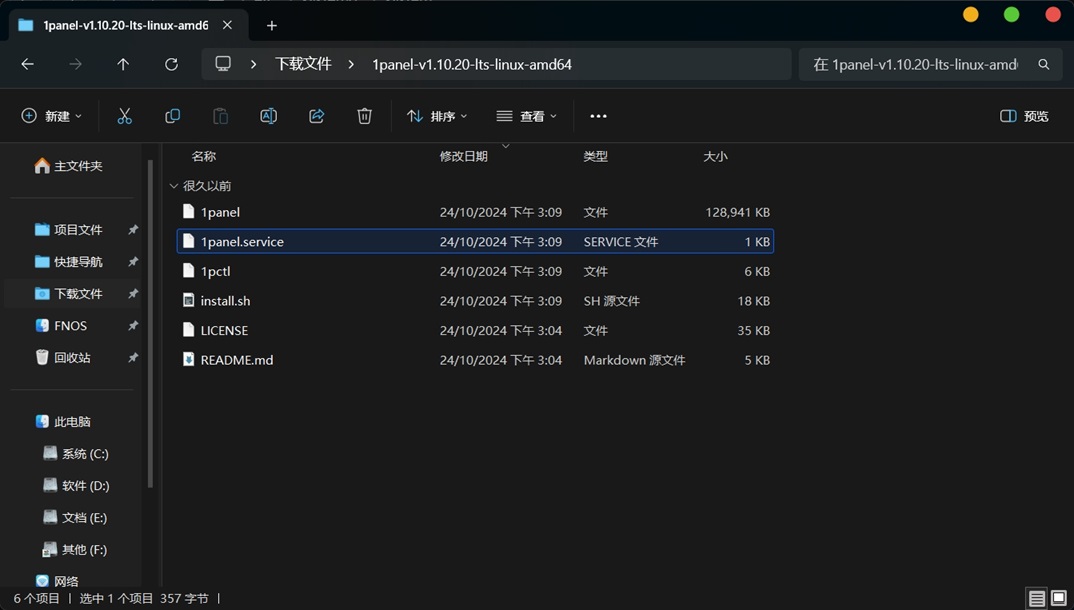Collapse the 很久以前 file group
The width and height of the screenshot is (1074, 610).
(x=174, y=186)
